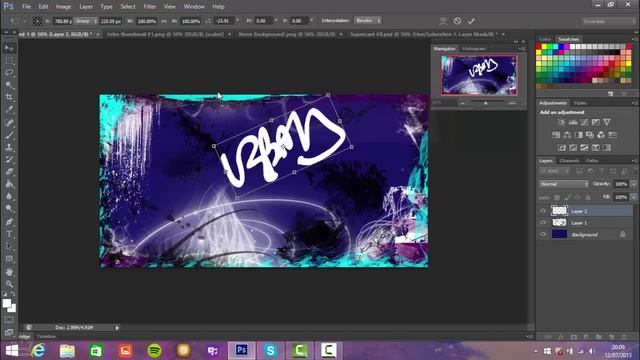
Task: Select the Healing Brush tool
Action: [x=9, y=122]
